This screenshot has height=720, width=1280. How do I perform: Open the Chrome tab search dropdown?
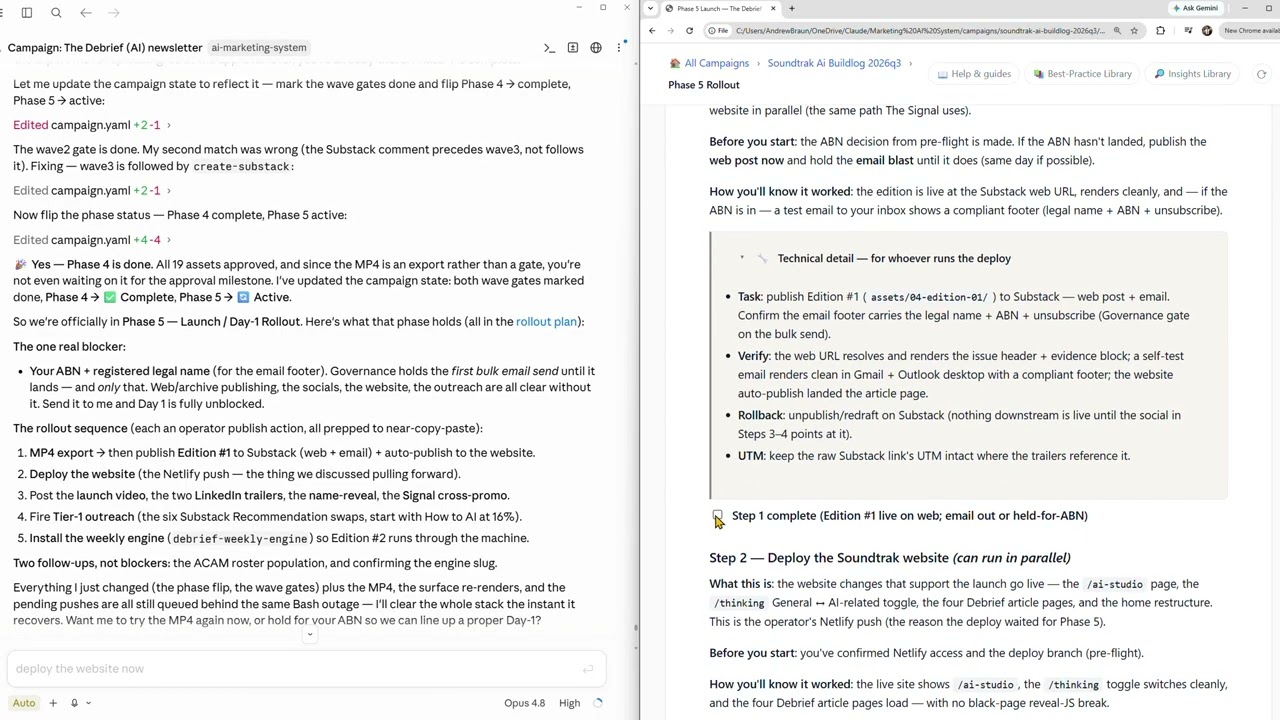point(651,9)
